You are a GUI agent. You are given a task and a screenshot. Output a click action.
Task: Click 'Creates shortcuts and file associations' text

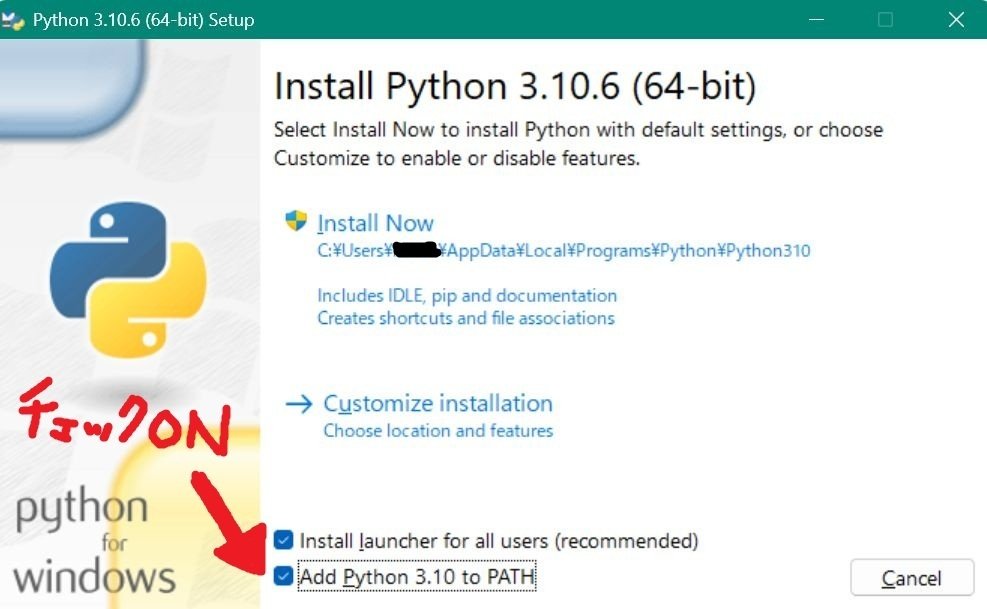pyautogui.click(x=466, y=318)
